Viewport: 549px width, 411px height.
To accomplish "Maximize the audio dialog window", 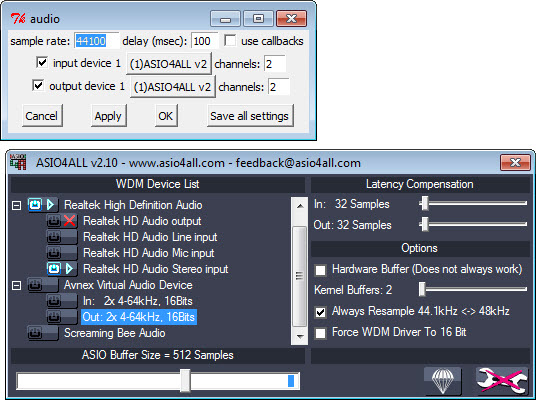I will click(x=258, y=19).
